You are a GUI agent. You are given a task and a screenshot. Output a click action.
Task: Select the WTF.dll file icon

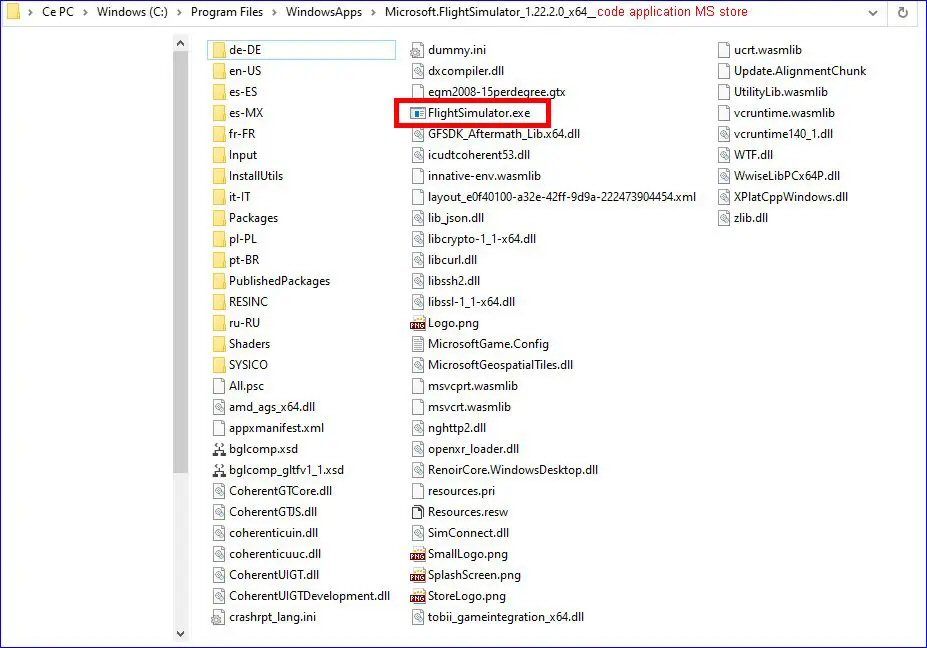point(724,155)
